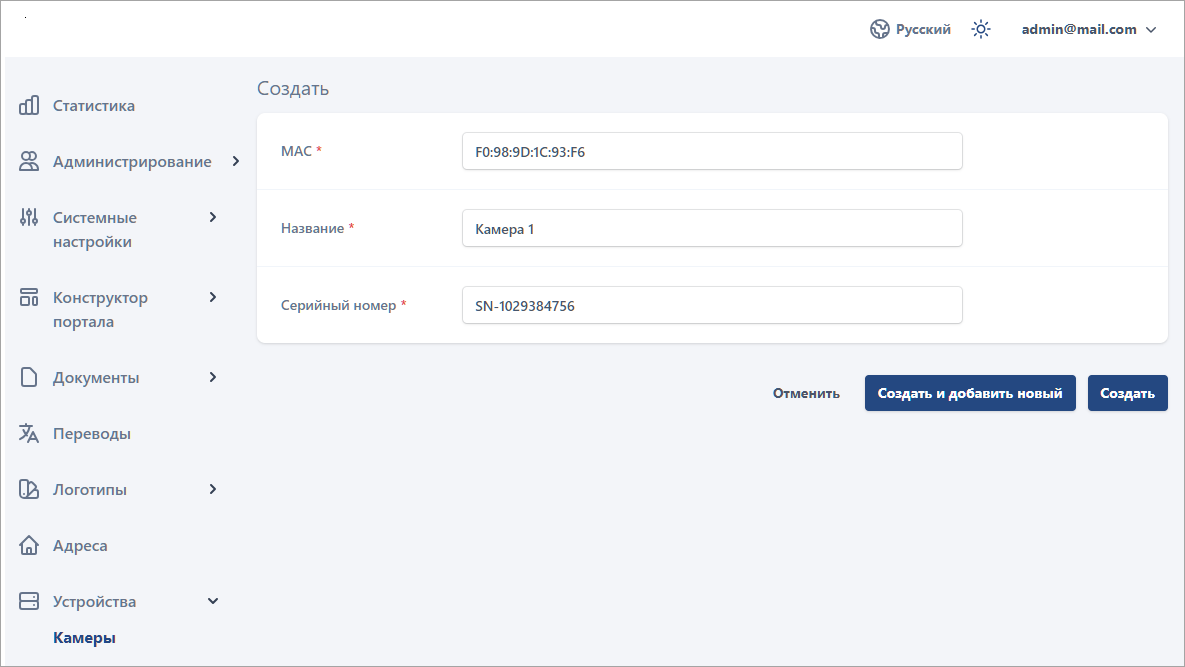The height and width of the screenshot is (667, 1185).
Task: Toggle light/dark theme sun icon
Action: (x=981, y=30)
